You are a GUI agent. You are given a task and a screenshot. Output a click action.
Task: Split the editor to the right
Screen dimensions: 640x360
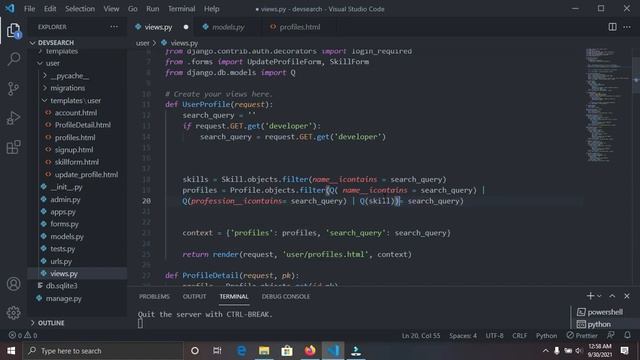coord(612,27)
